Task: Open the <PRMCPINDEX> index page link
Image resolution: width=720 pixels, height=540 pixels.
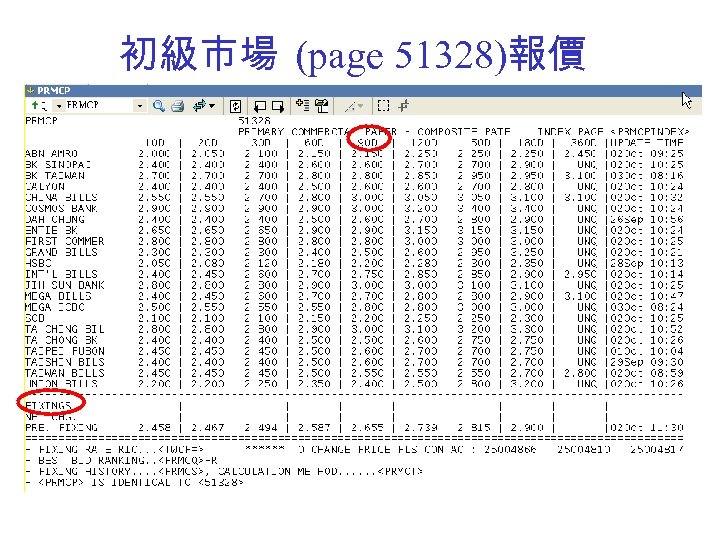Action: pyautogui.click(x=650, y=132)
